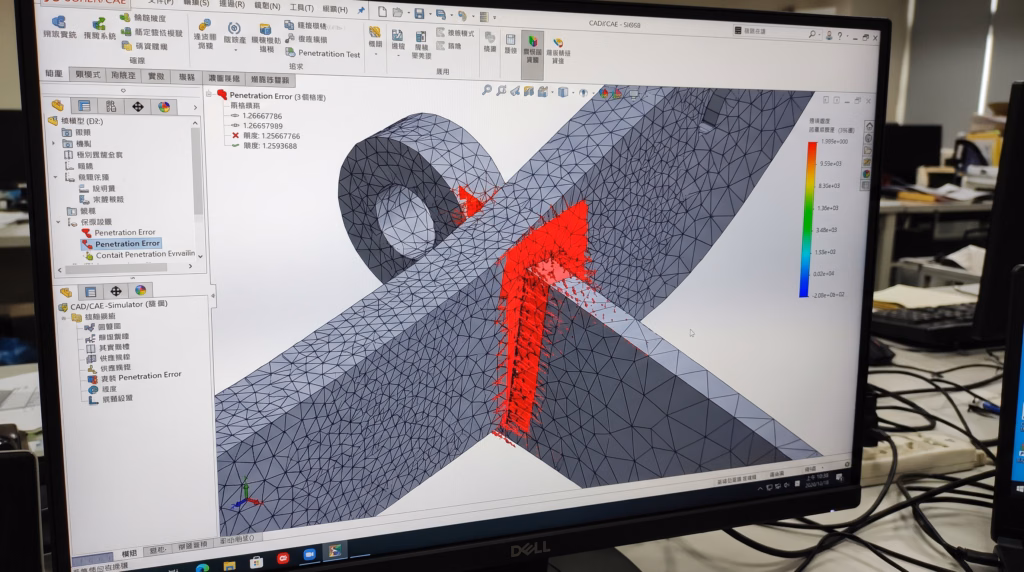
Task: Click the help question-mark icon in title bar
Action: (x=840, y=36)
